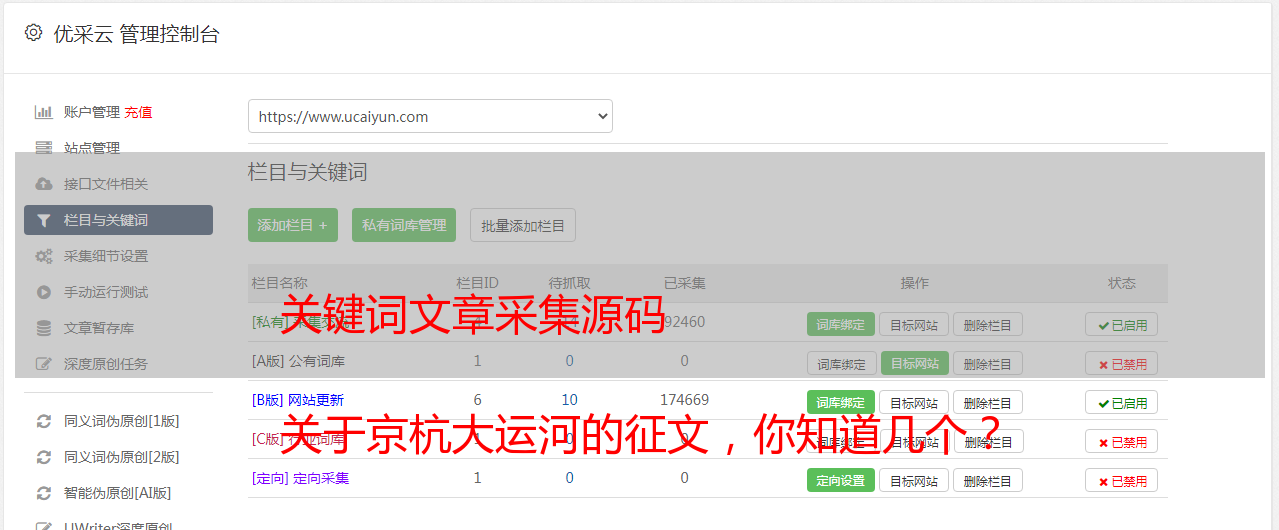Viewport: 1279px width, 530px height.
Task: Click 批量添加栏目 button
Action: pyautogui.click(x=523, y=225)
